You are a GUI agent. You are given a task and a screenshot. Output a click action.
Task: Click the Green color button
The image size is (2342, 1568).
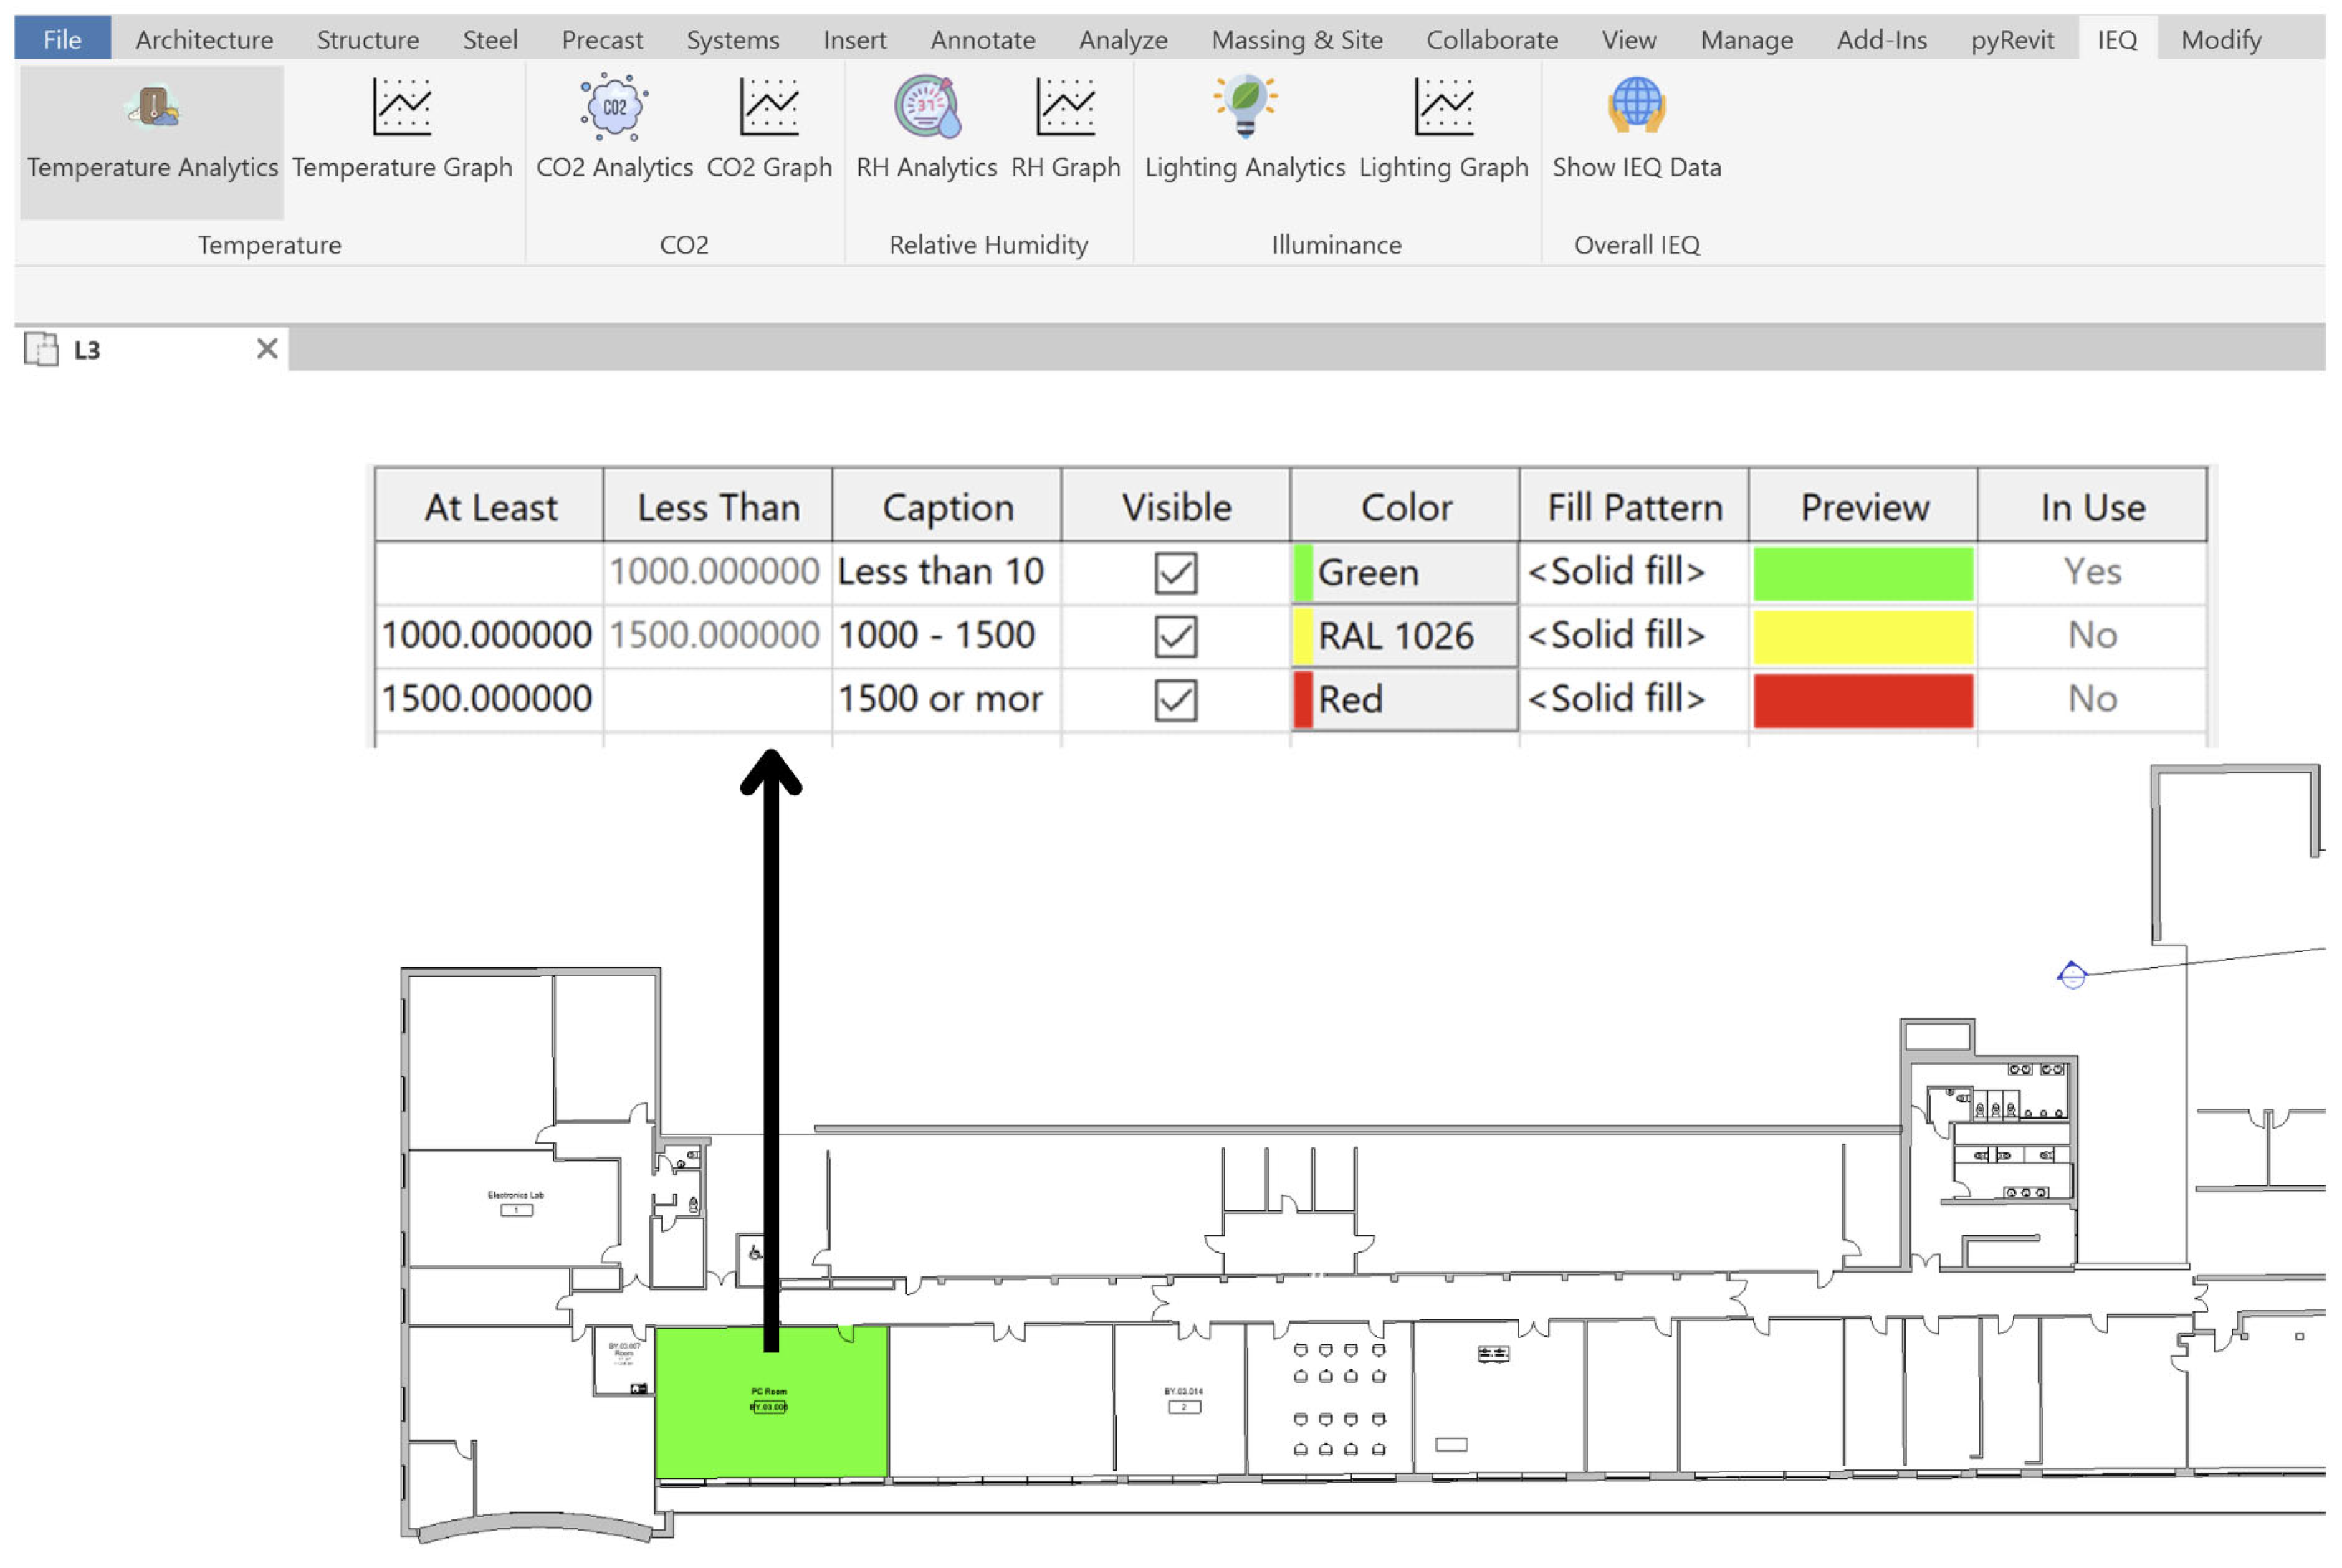pos(1404,573)
